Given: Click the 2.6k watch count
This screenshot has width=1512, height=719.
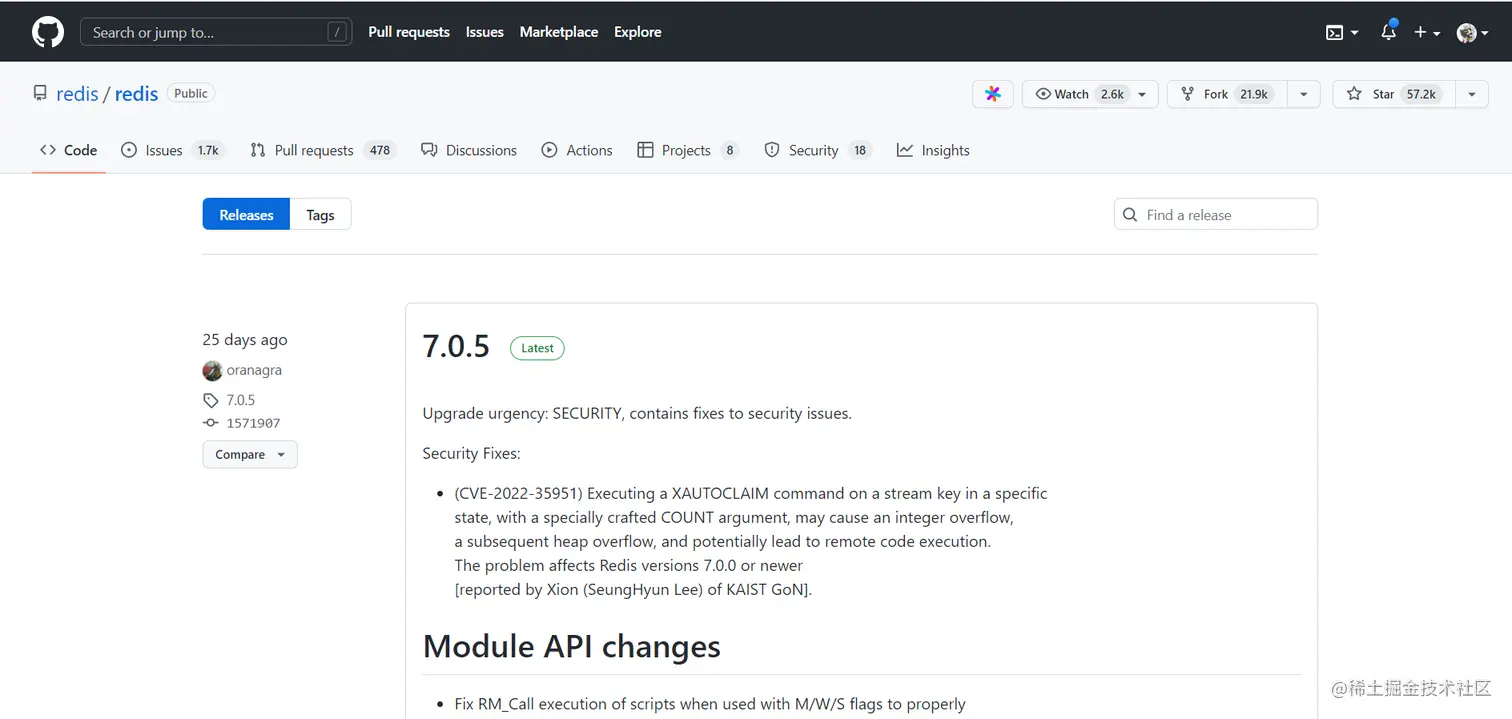Looking at the screenshot, I should click(x=1111, y=94).
